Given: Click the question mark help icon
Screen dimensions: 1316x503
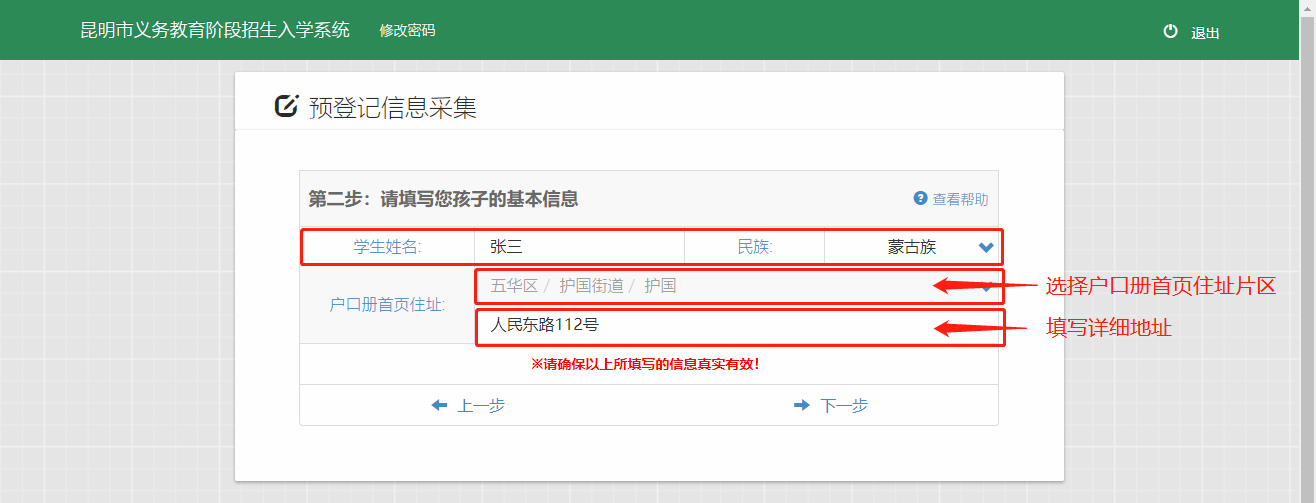Looking at the screenshot, I should 921,199.
